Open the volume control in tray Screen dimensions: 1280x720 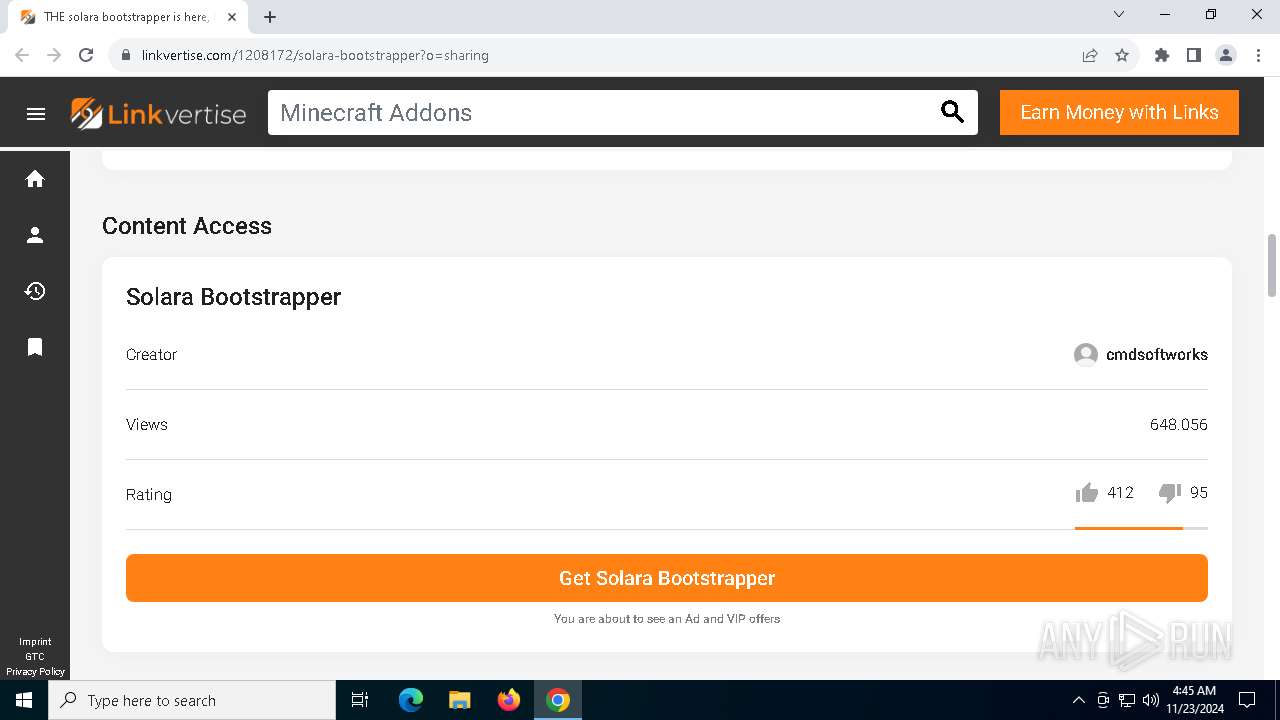(x=1151, y=700)
